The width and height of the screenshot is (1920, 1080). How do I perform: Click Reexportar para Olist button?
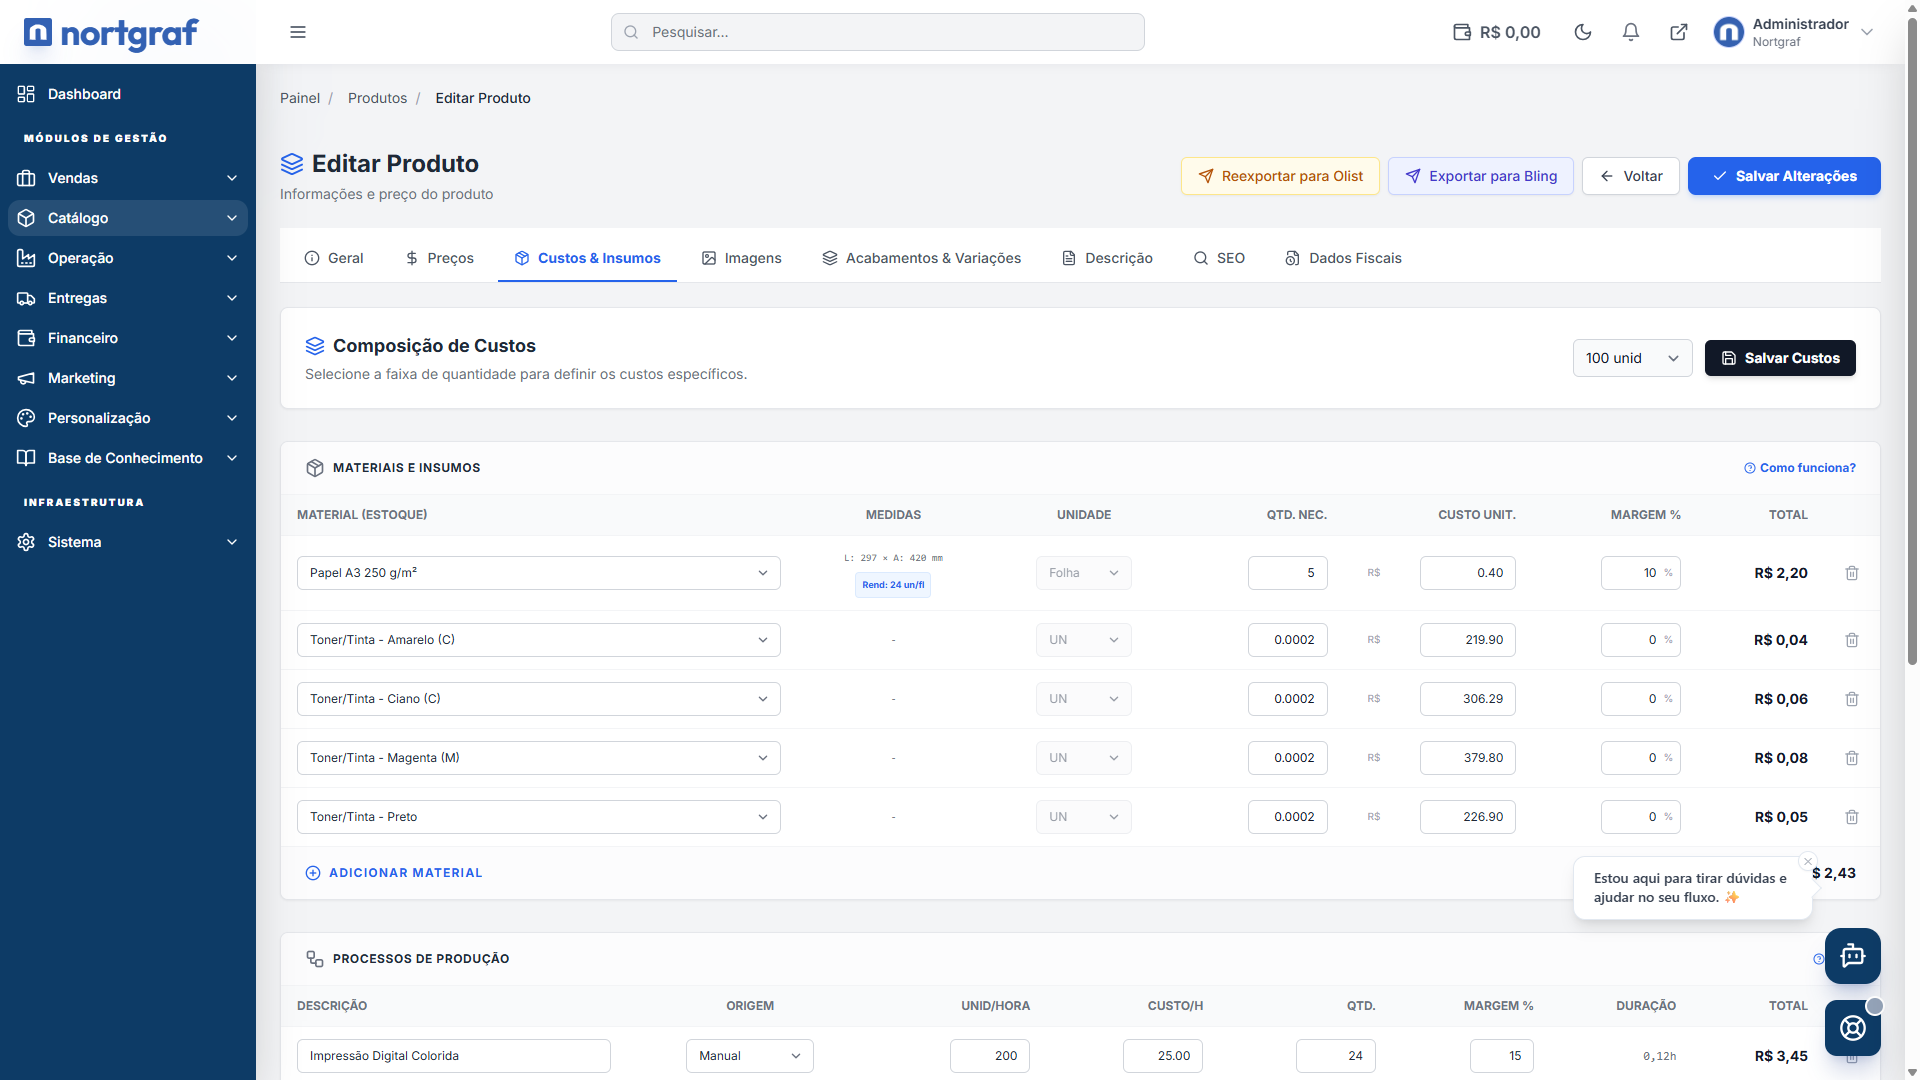(x=1280, y=176)
